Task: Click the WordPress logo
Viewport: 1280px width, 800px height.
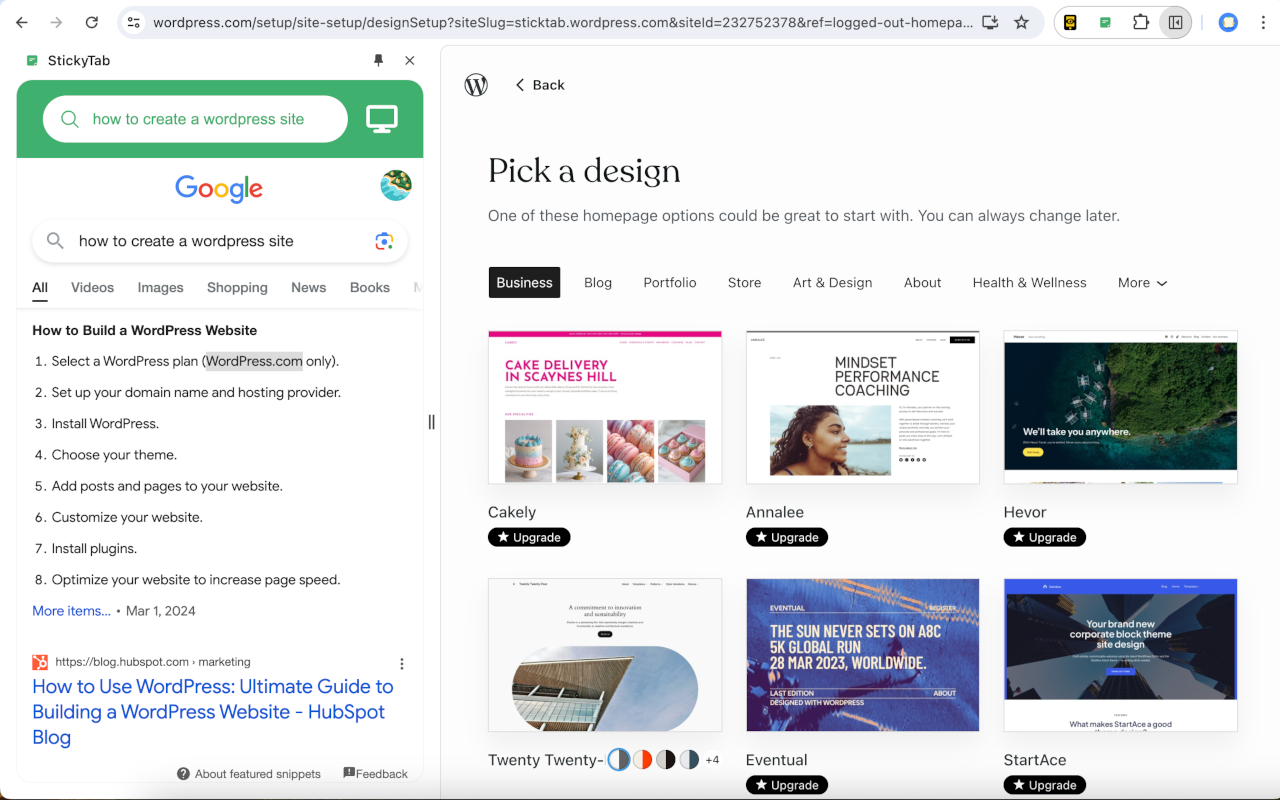Action: pos(476,85)
